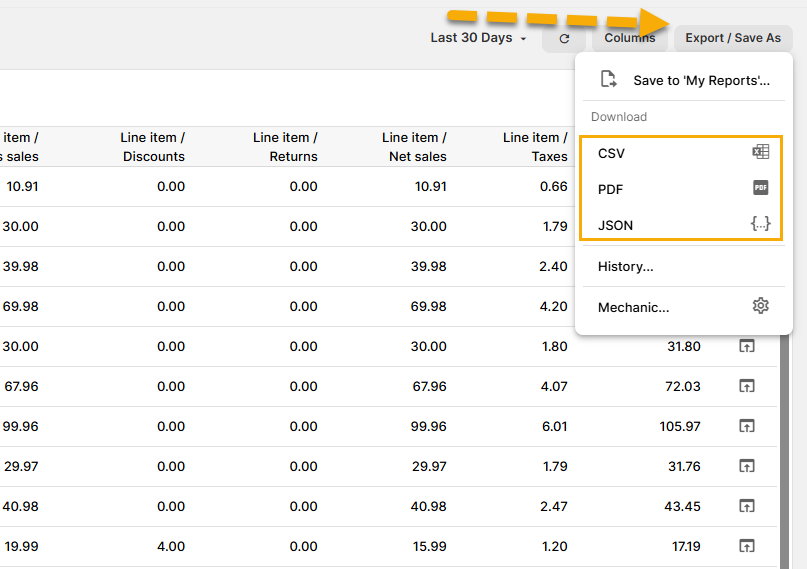This screenshot has width=807, height=569.
Task: Collapse the Export / Save As menu
Action: tap(732, 38)
